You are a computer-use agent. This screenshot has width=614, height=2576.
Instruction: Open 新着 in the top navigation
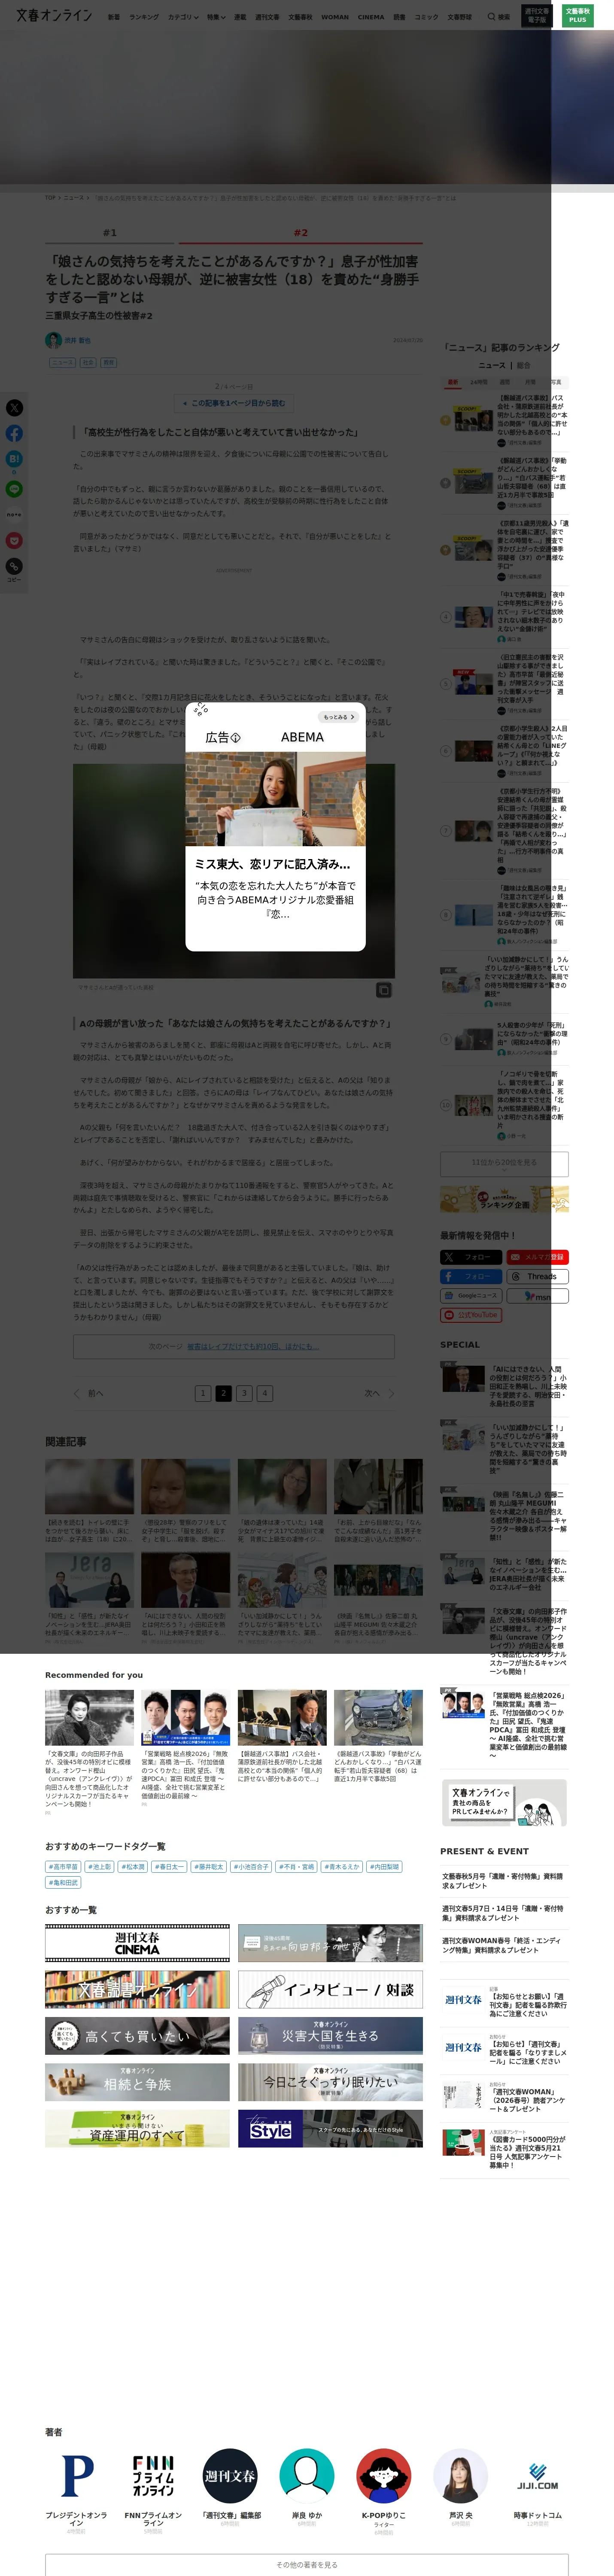point(114,17)
